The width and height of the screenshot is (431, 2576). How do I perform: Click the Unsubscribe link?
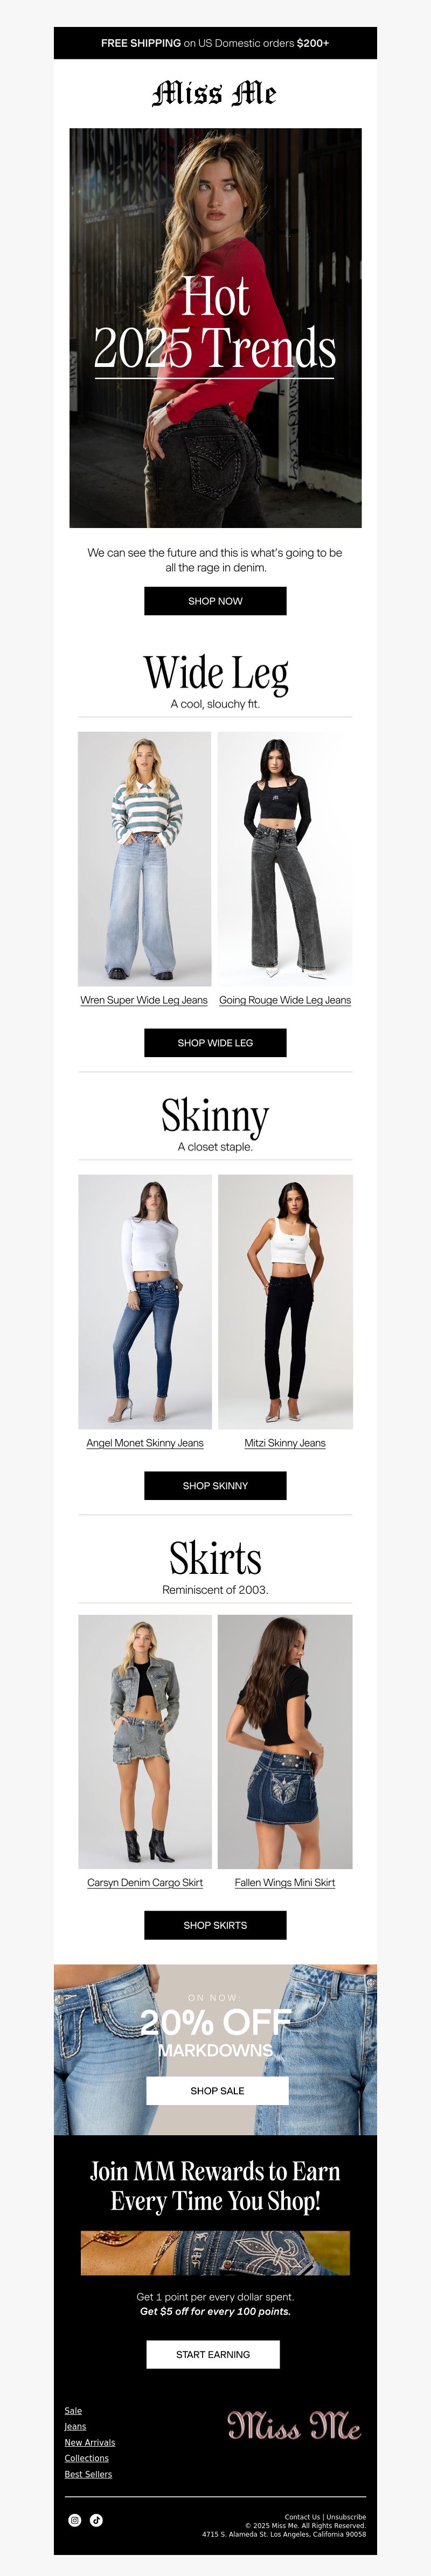click(x=346, y=2517)
